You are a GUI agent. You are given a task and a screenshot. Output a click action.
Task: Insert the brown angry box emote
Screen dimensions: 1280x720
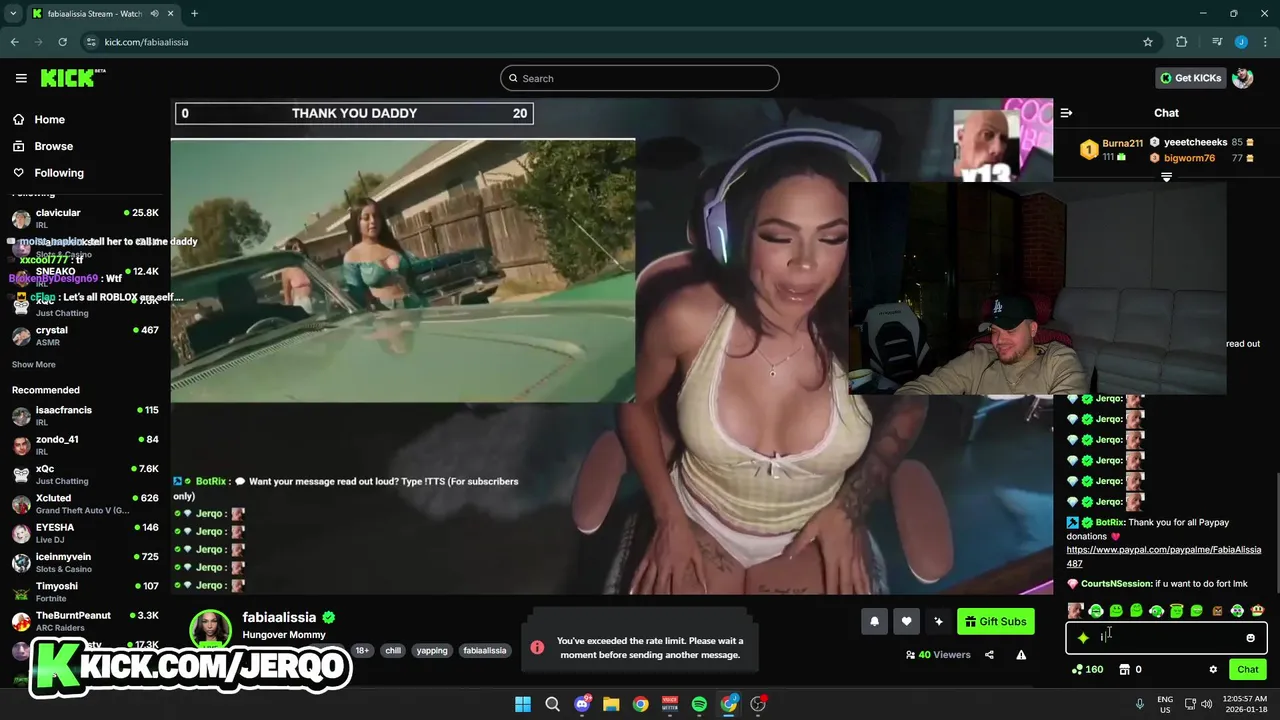(1217, 610)
